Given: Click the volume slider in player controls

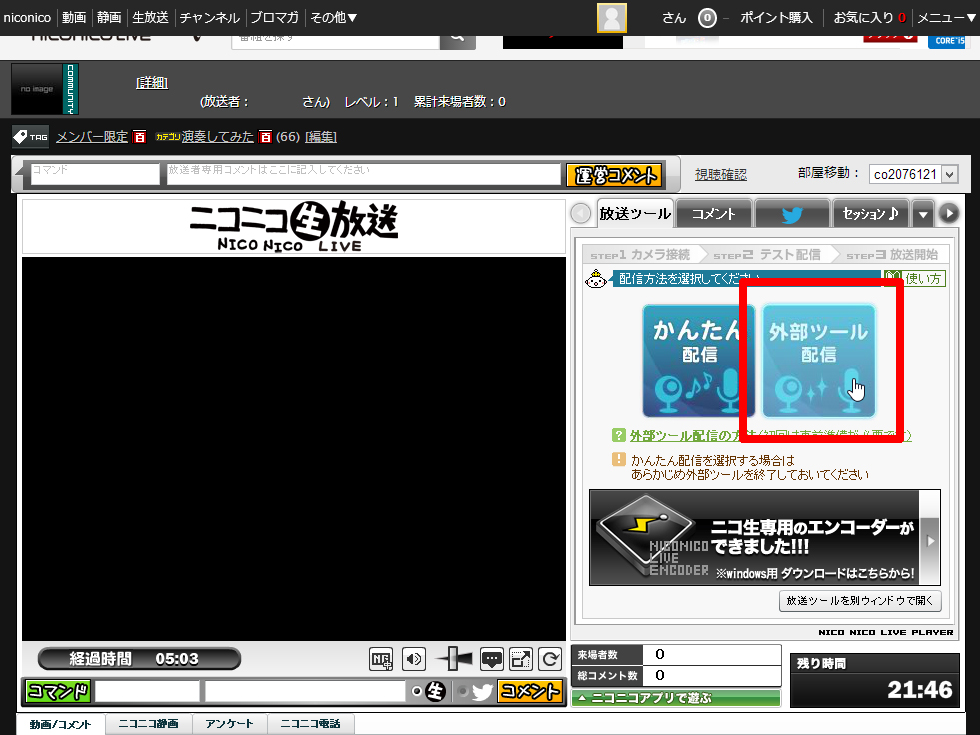Looking at the screenshot, I should point(454,659).
